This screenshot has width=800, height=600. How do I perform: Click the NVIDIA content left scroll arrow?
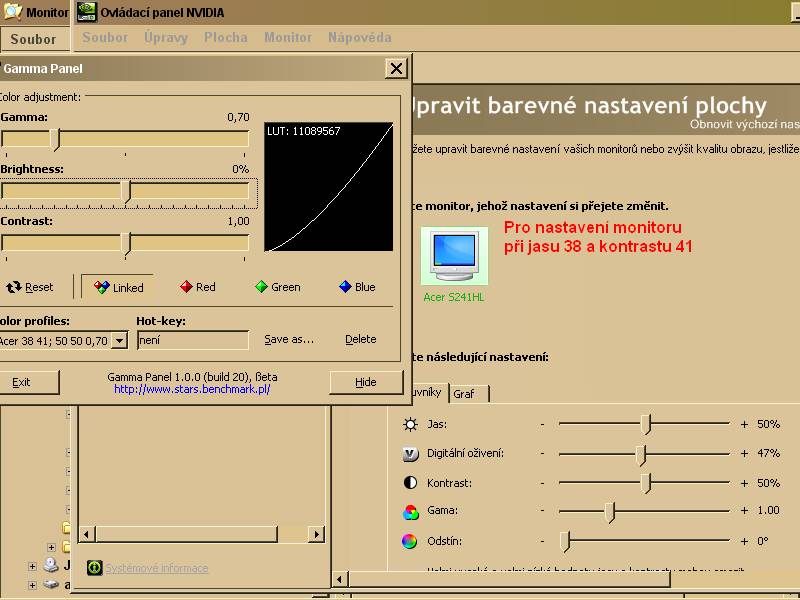pyautogui.click(x=340, y=580)
